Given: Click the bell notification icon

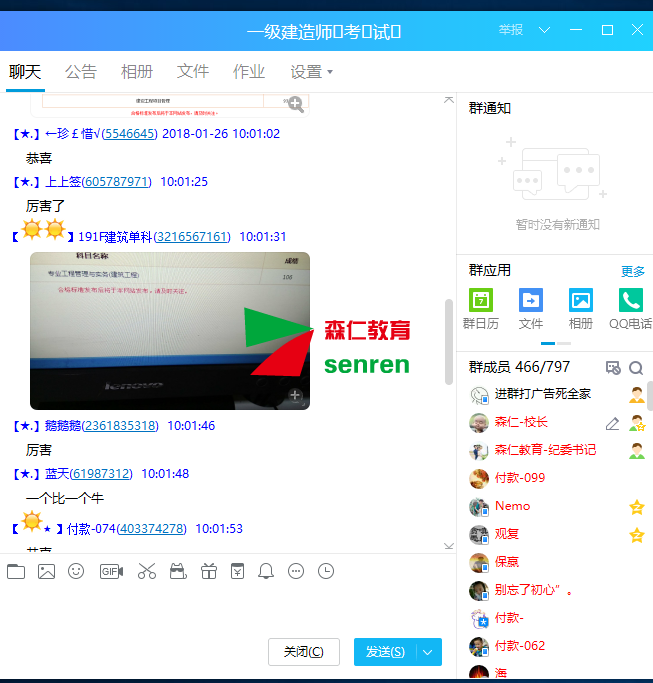Looking at the screenshot, I should pyautogui.click(x=266, y=571).
